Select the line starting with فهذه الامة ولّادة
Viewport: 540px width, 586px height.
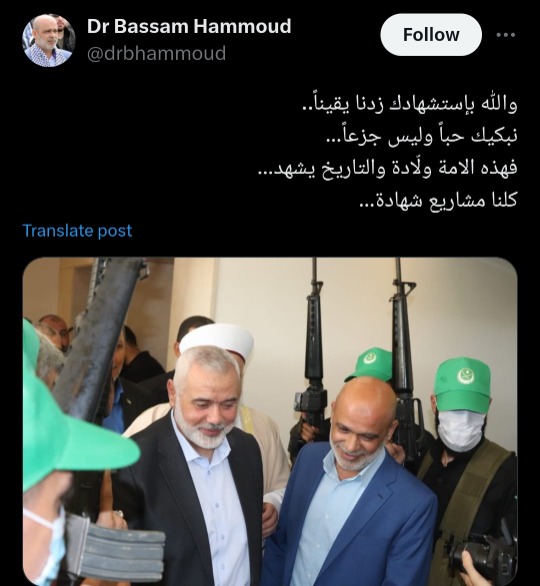pos(388,167)
